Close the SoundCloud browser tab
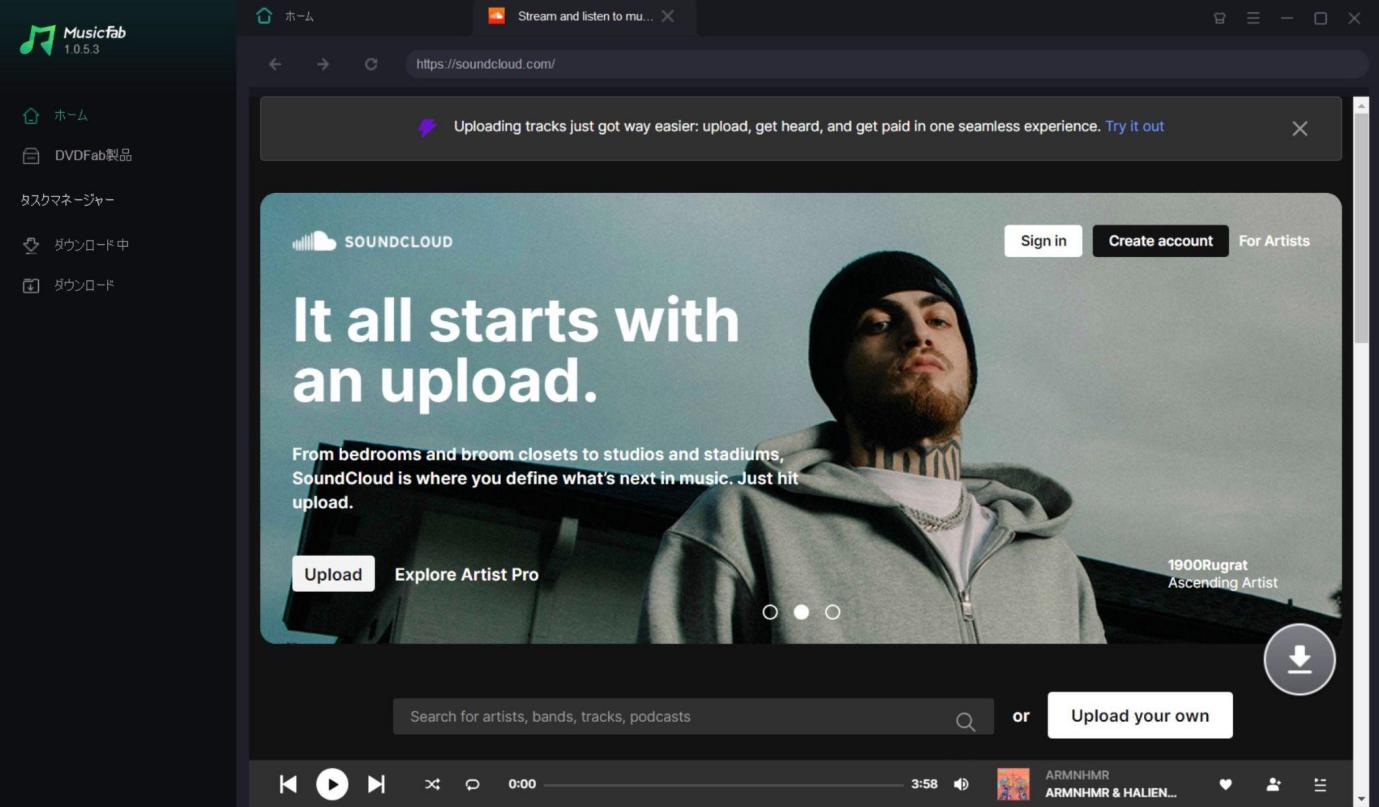The height and width of the screenshot is (807, 1379). [668, 16]
